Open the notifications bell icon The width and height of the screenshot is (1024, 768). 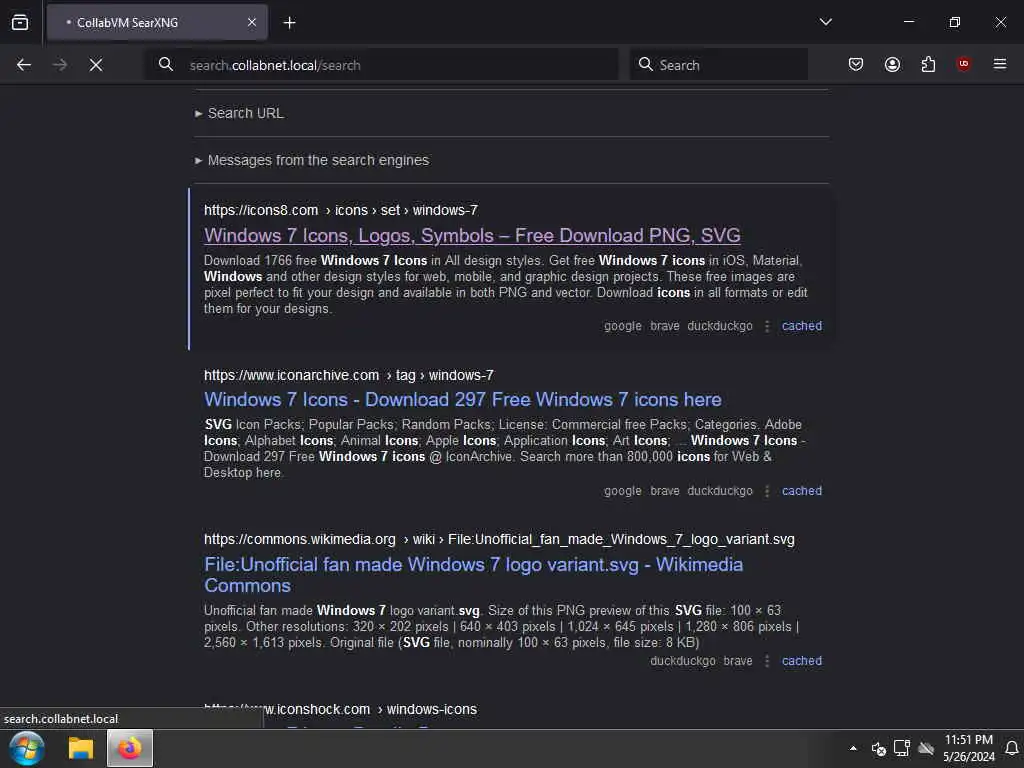1012,748
